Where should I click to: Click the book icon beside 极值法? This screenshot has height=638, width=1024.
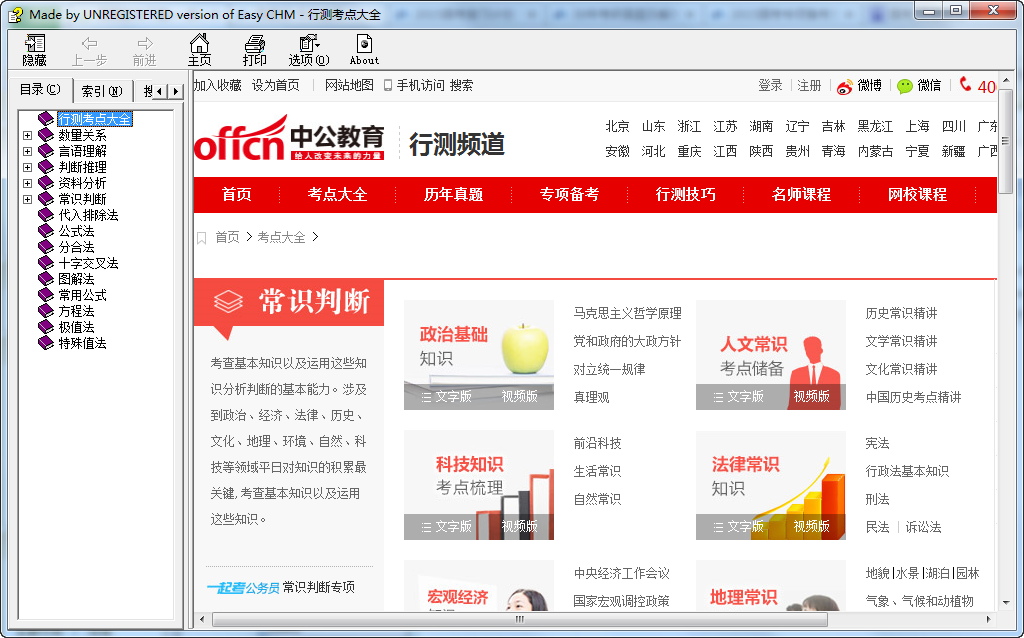(46, 327)
